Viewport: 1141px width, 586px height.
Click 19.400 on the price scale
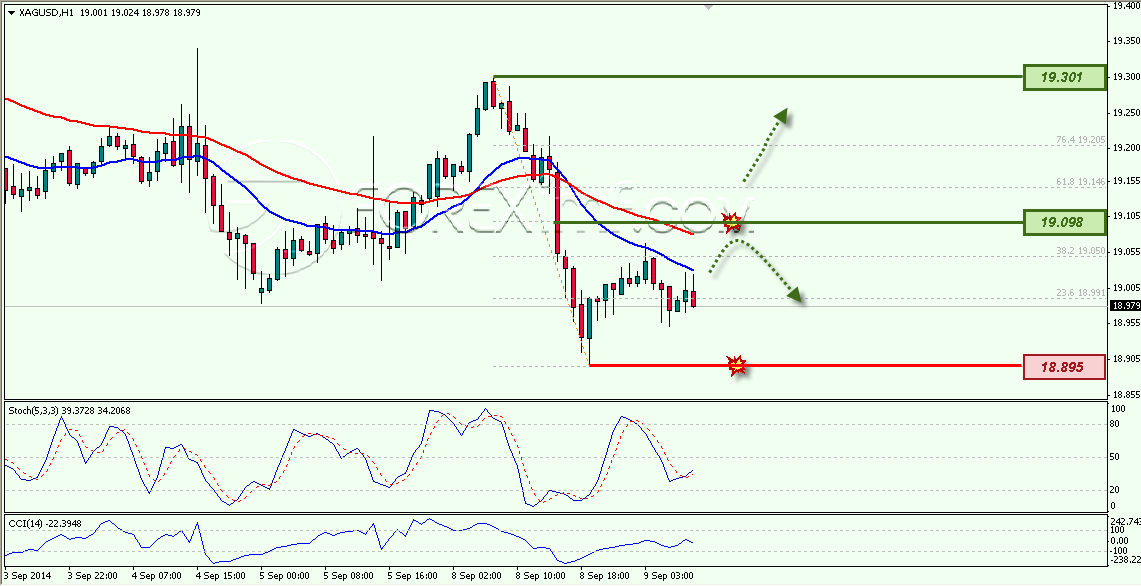1126,5
